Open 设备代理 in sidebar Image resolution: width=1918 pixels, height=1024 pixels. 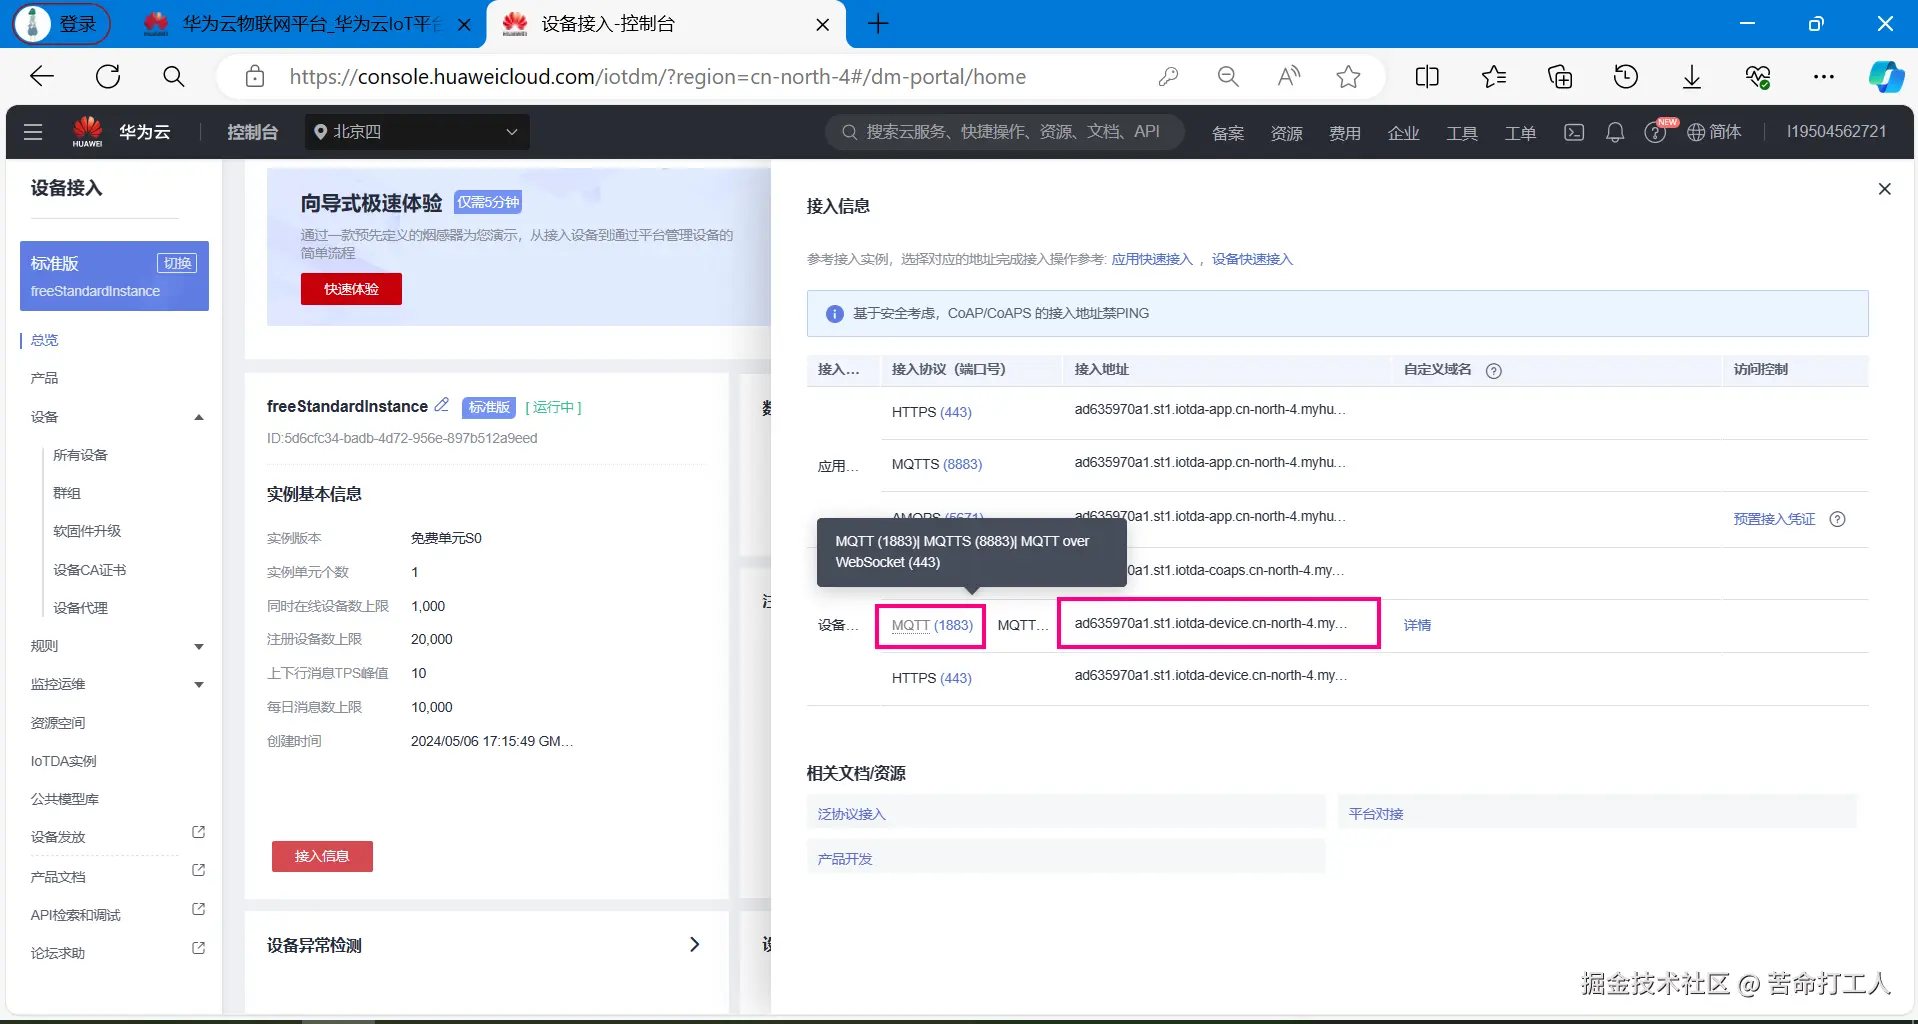[x=80, y=608]
